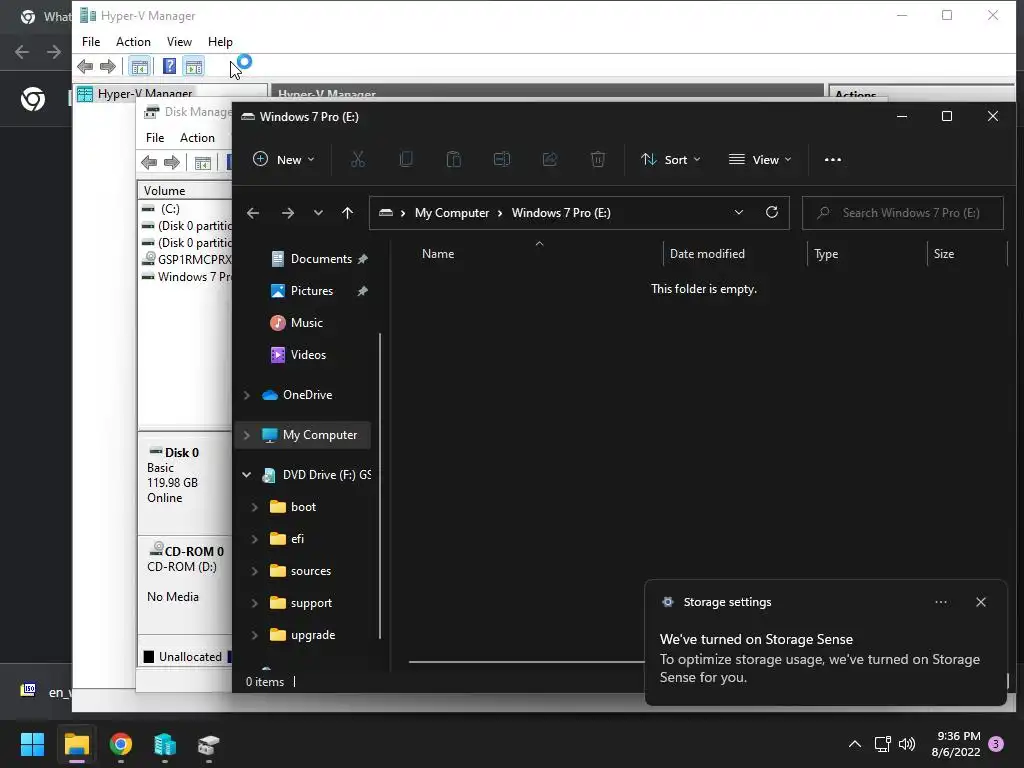Go back in File Explorer navigation

coord(253,213)
